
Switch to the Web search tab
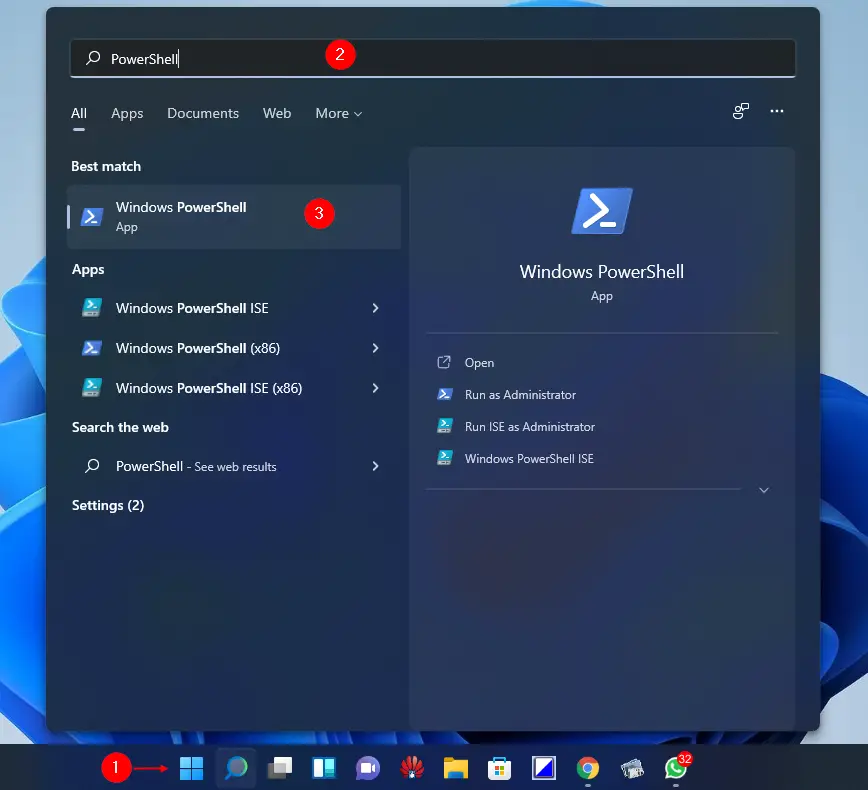click(x=277, y=113)
